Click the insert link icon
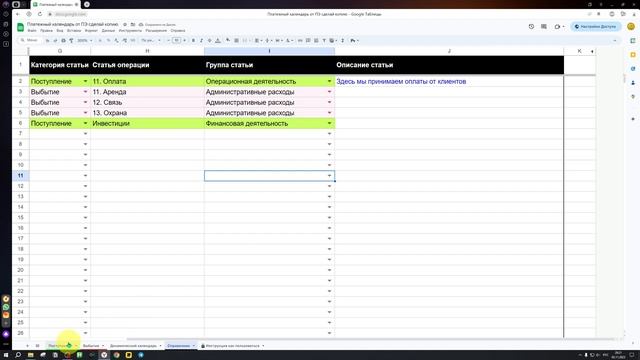This screenshot has height=360, width=640. 300,40
